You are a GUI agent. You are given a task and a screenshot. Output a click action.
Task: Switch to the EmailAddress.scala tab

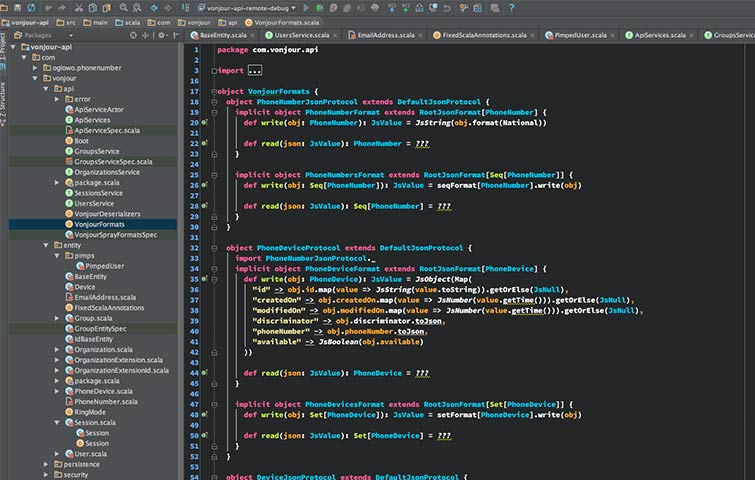[x=386, y=35]
